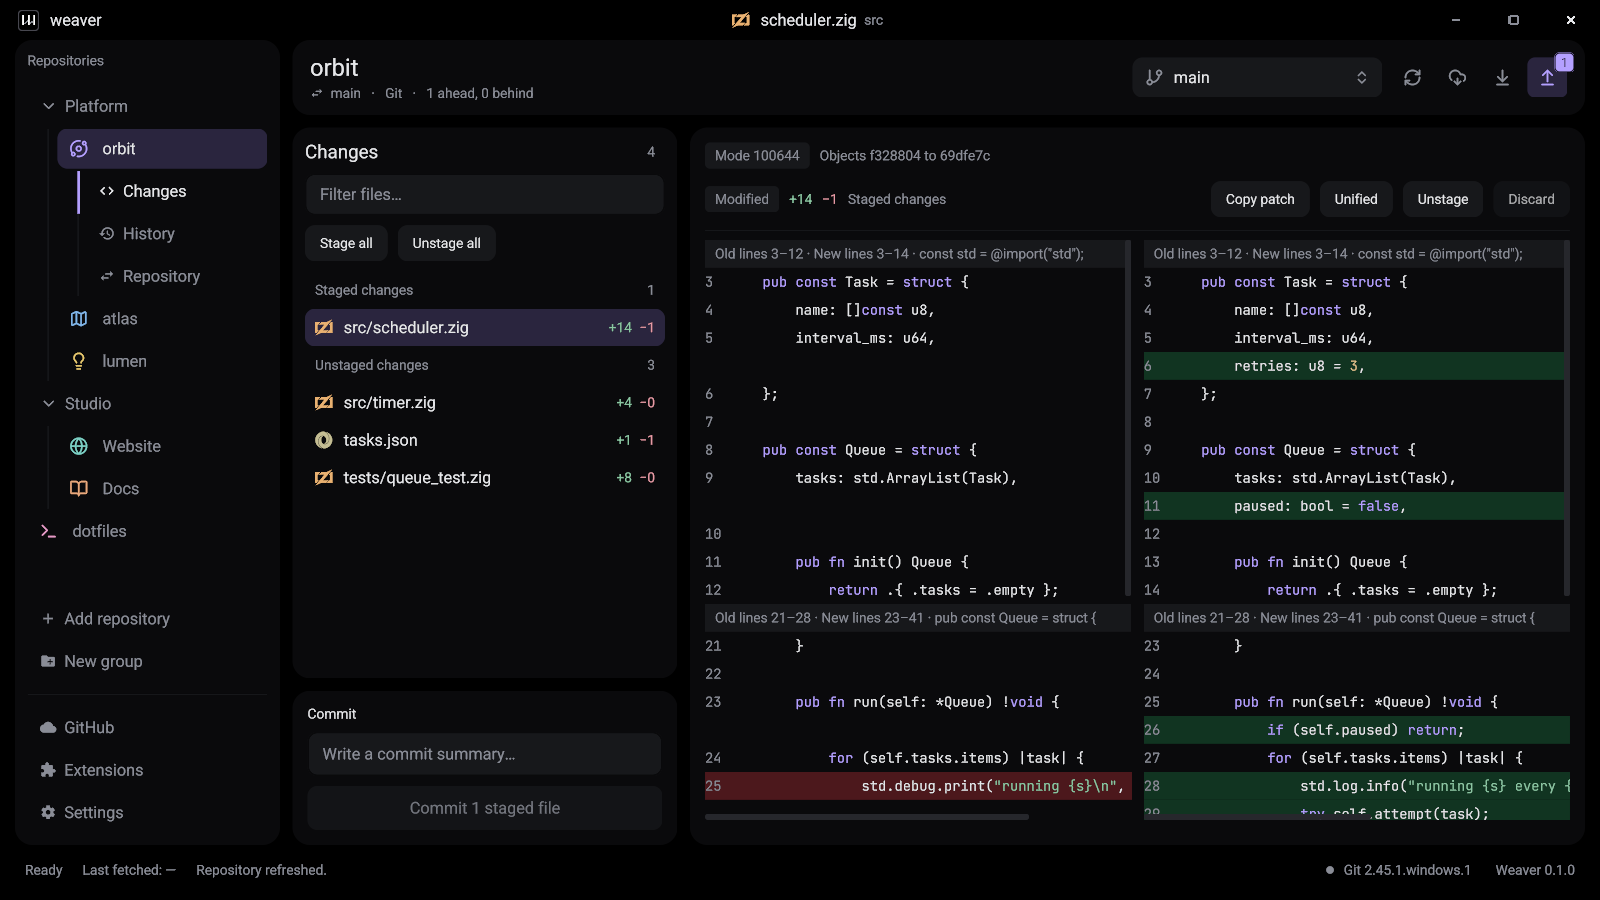Click the Weaver app logo icon
This screenshot has height=900, width=1600.
(x=29, y=20)
